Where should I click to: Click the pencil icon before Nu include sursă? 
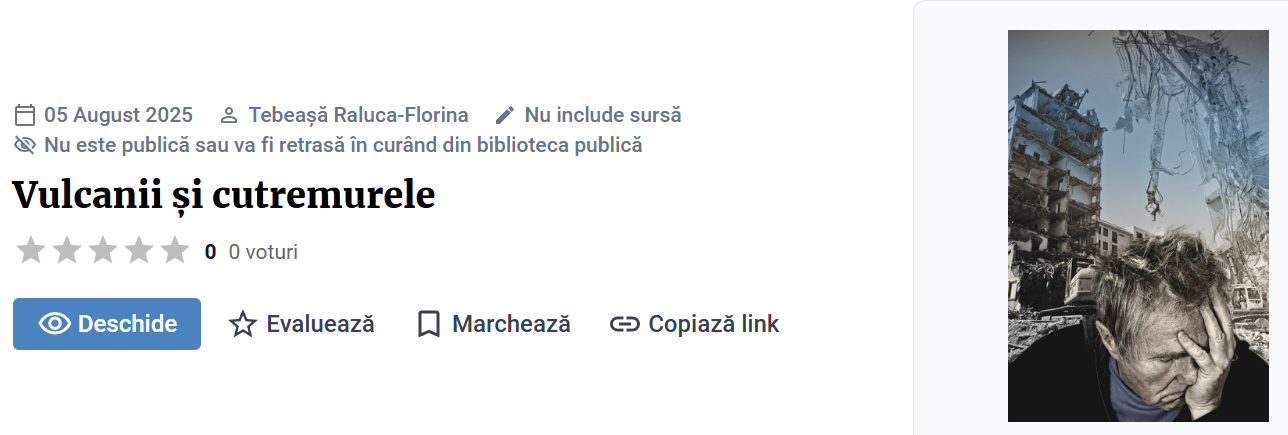(x=506, y=115)
